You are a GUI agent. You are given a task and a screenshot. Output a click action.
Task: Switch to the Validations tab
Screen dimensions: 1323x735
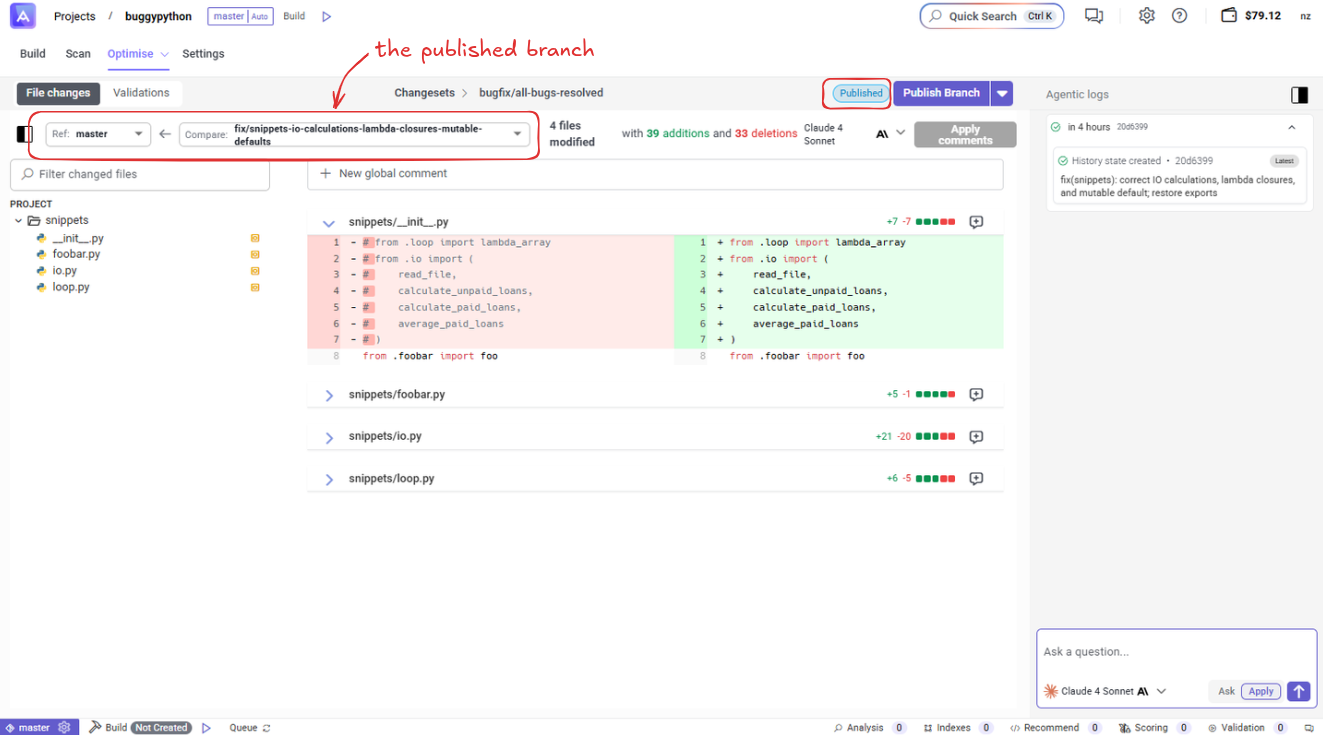(x=141, y=93)
